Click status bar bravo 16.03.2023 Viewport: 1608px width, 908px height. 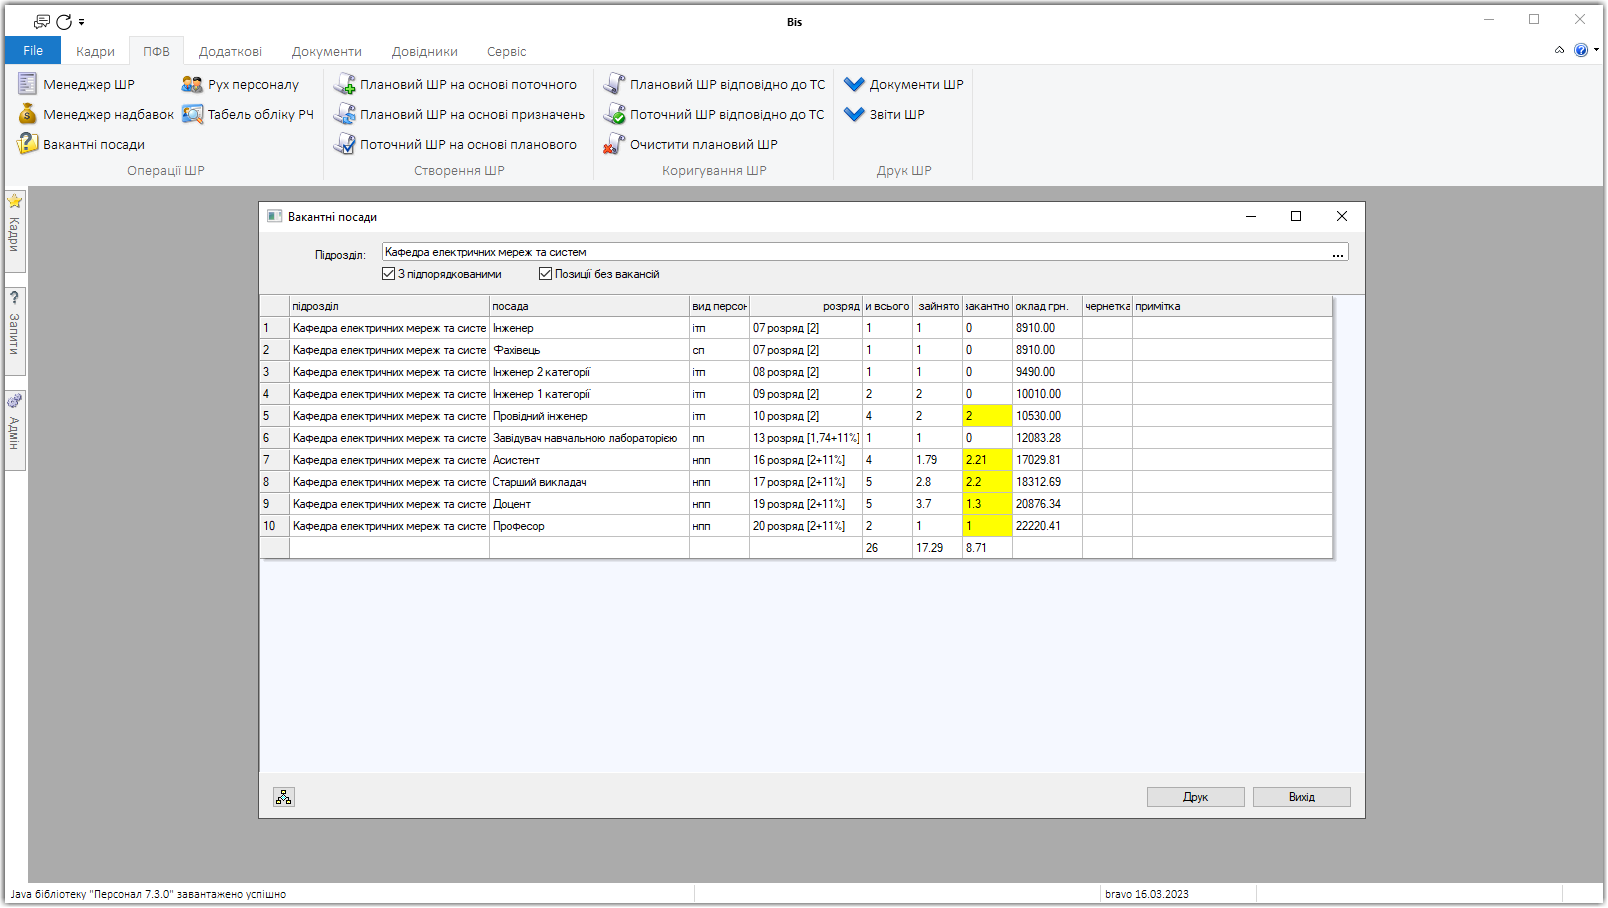pyautogui.click(x=1146, y=894)
